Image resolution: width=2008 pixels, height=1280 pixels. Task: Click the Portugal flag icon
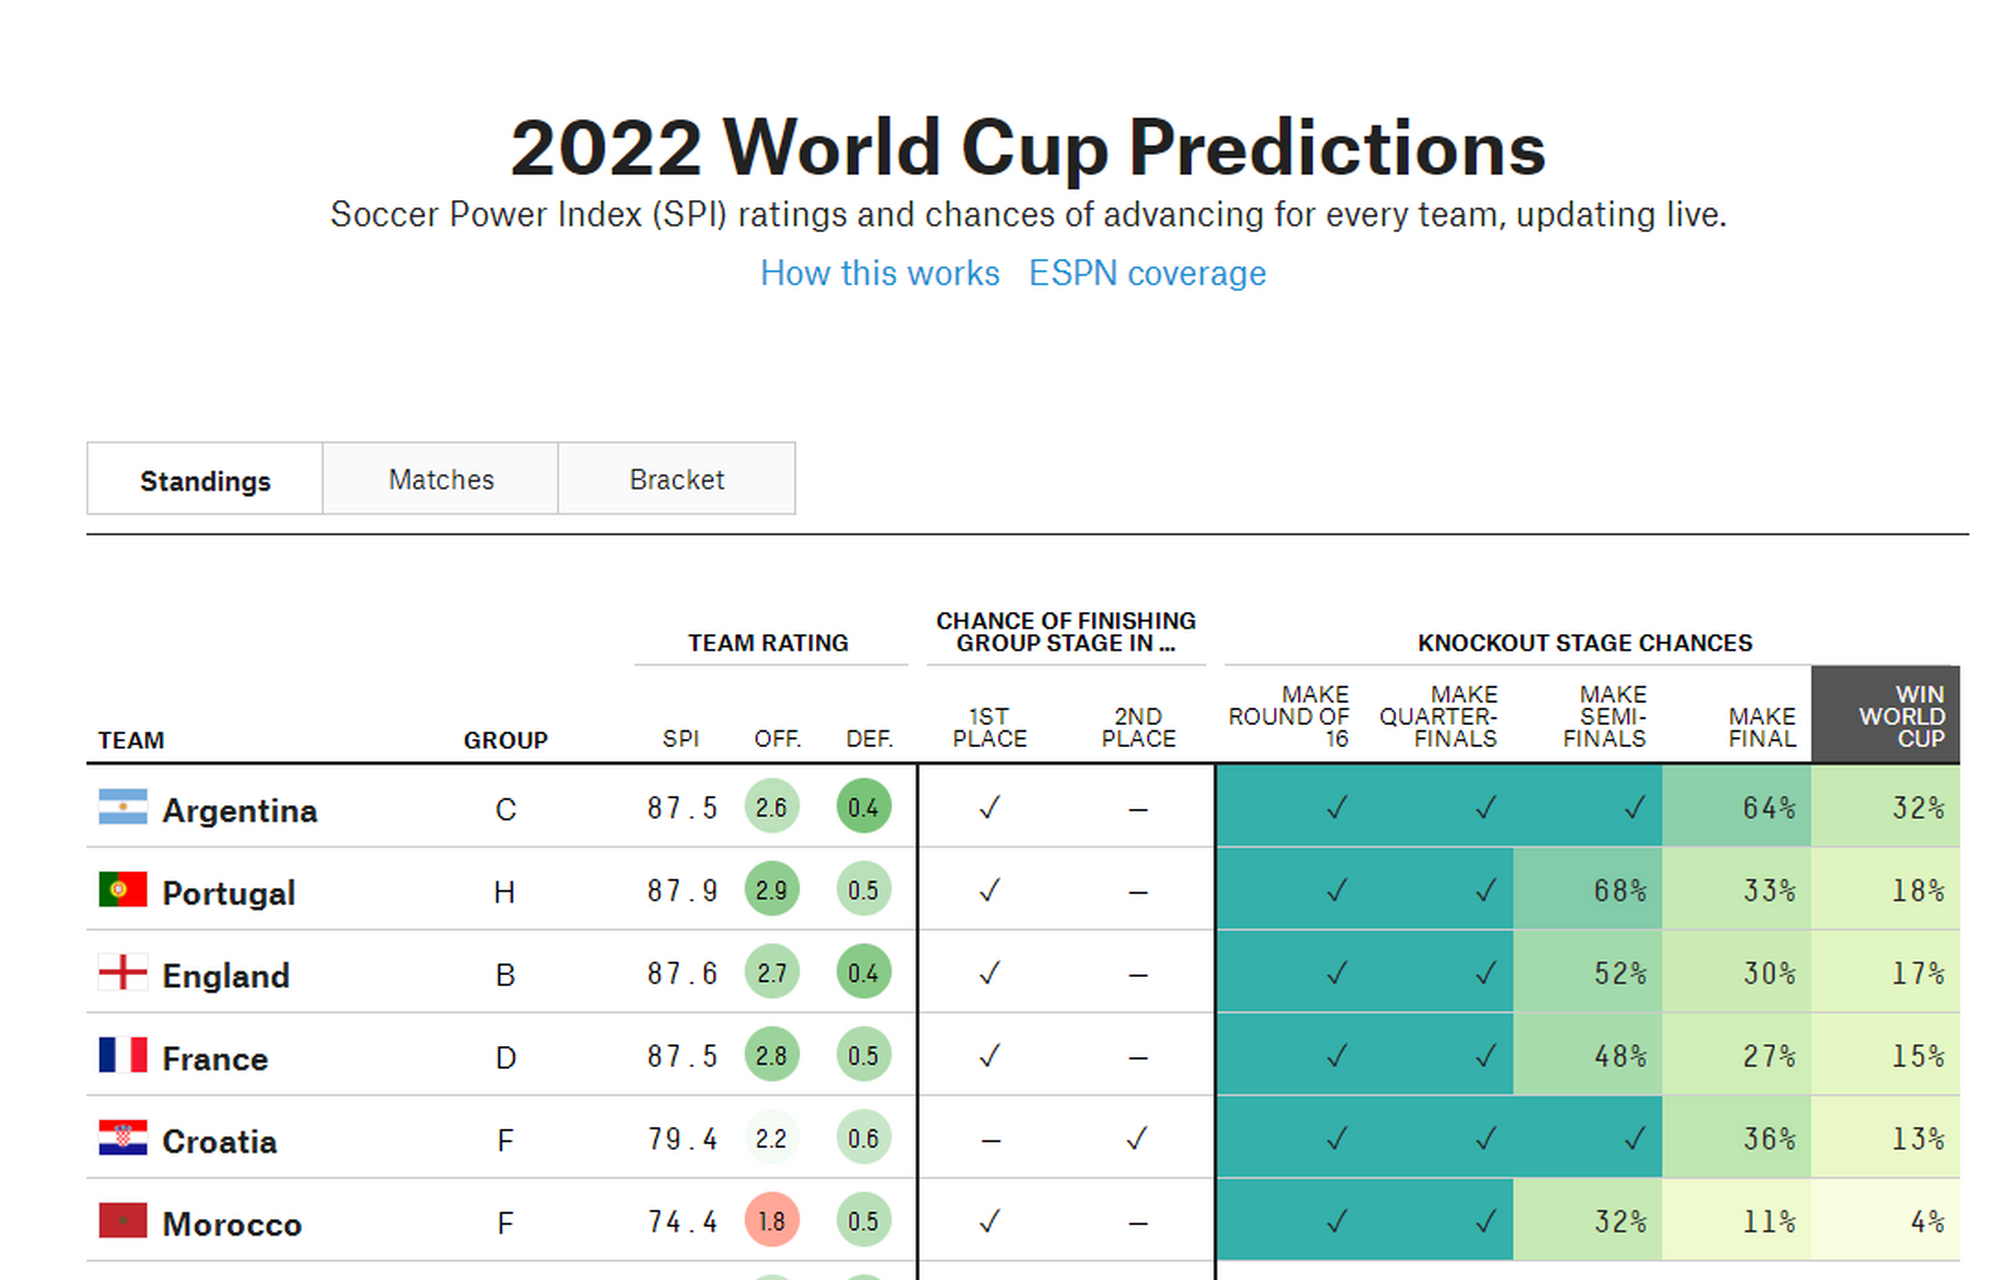[123, 889]
